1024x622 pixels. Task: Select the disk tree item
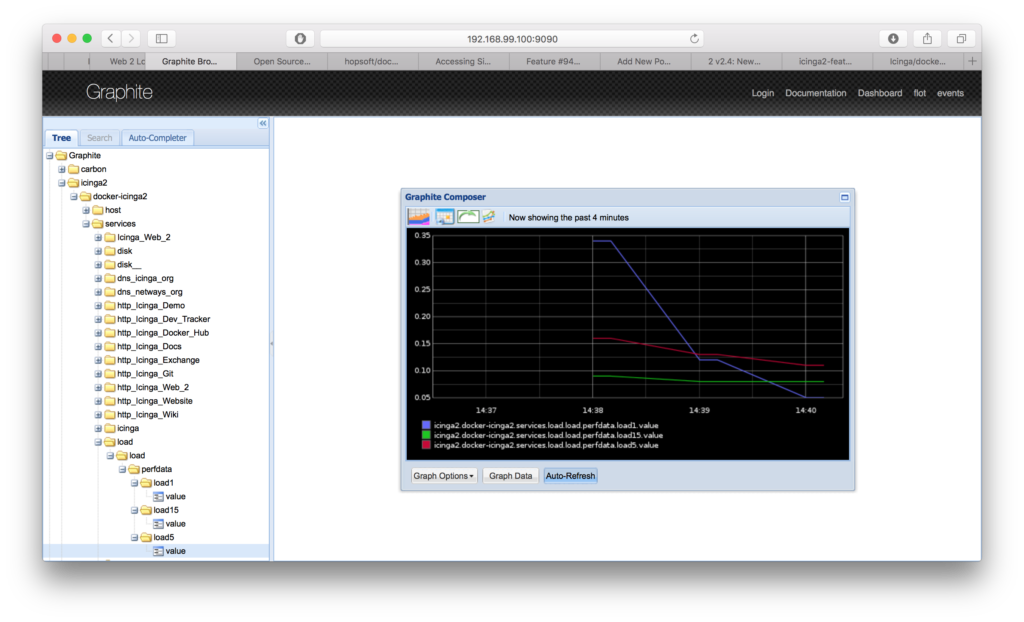(x=125, y=252)
